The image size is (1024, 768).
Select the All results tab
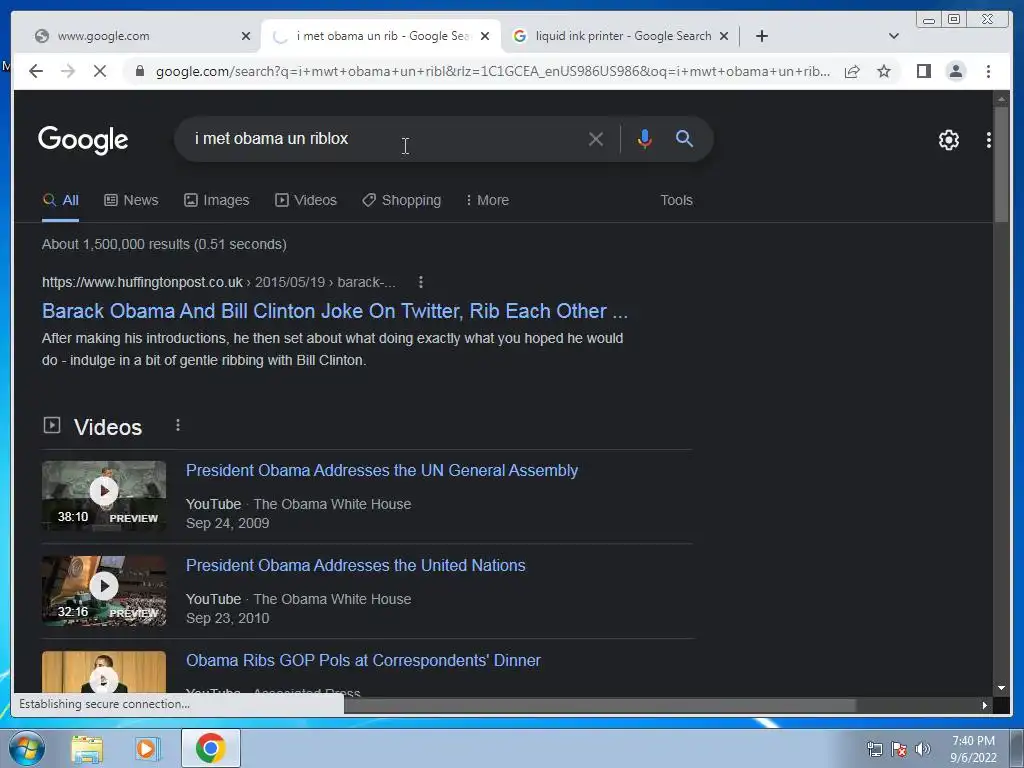coord(61,200)
